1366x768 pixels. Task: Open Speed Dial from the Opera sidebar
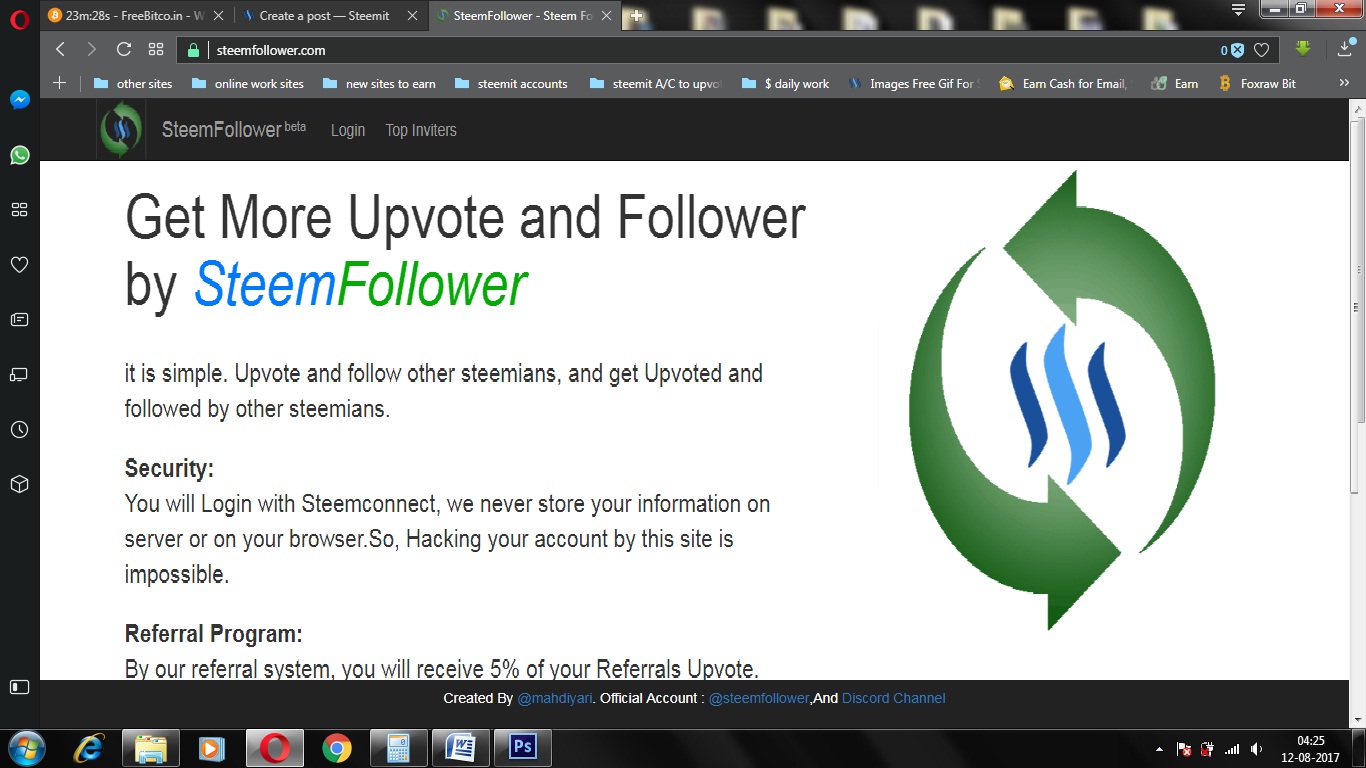[x=19, y=210]
